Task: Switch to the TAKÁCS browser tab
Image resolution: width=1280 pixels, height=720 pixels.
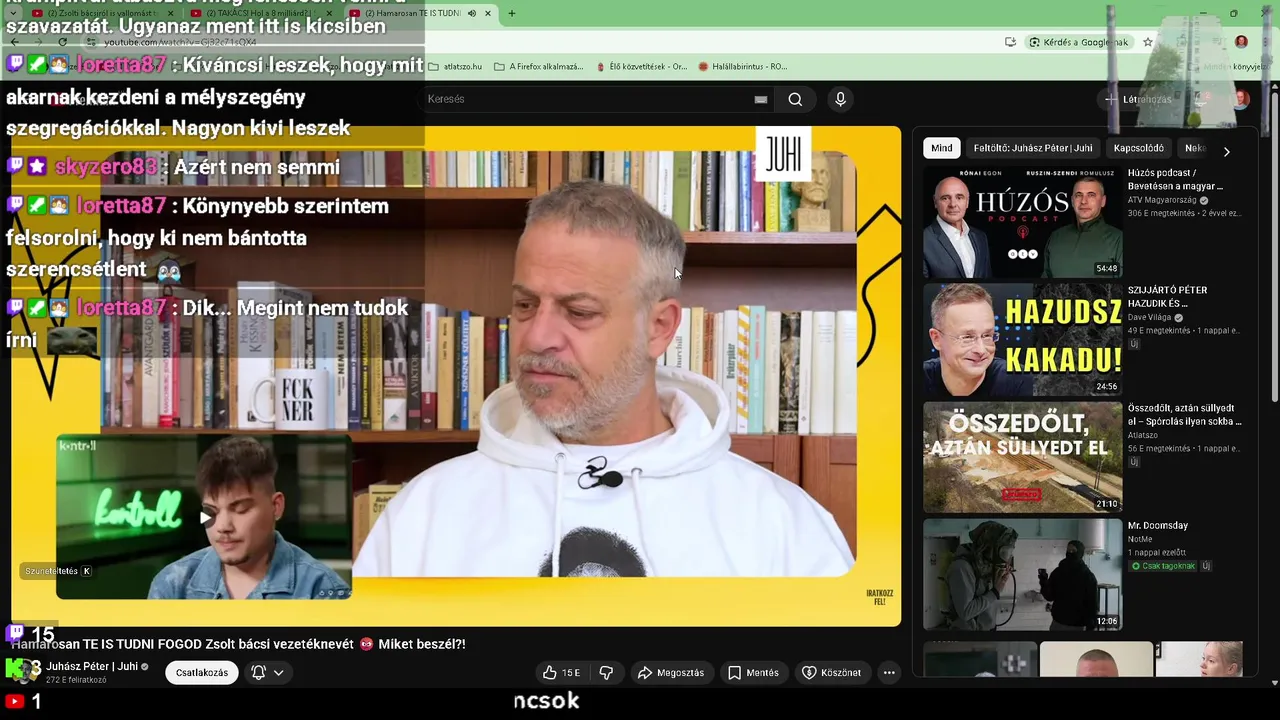Action: [x=260, y=14]
